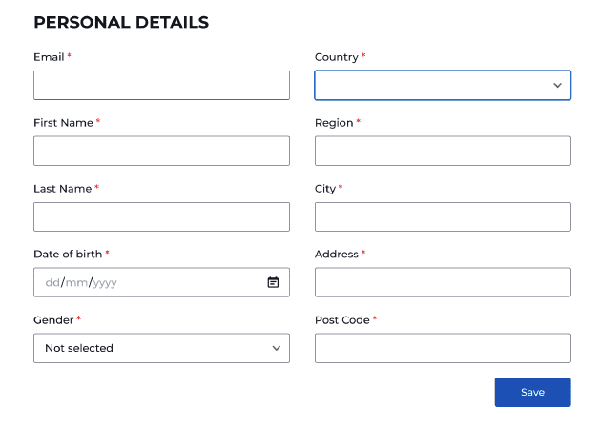Select the mm month segment of date
The width and height of the screenshot is (600, 429).
click(x=76, y=282)
